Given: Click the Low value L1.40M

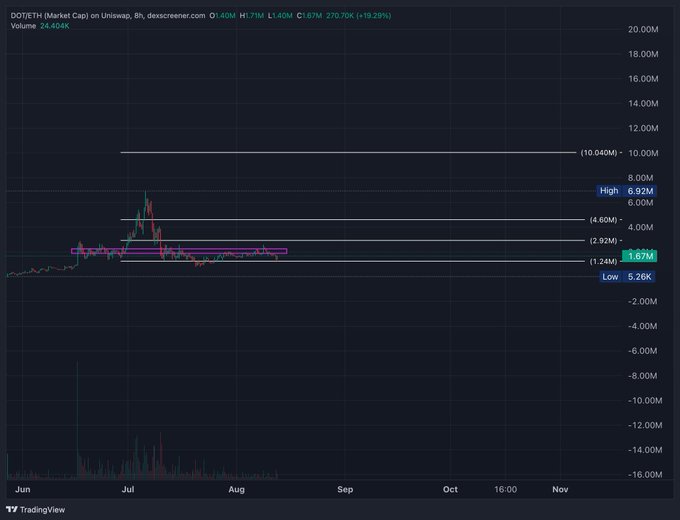Looking at the screenshot, I should (280, 16).
